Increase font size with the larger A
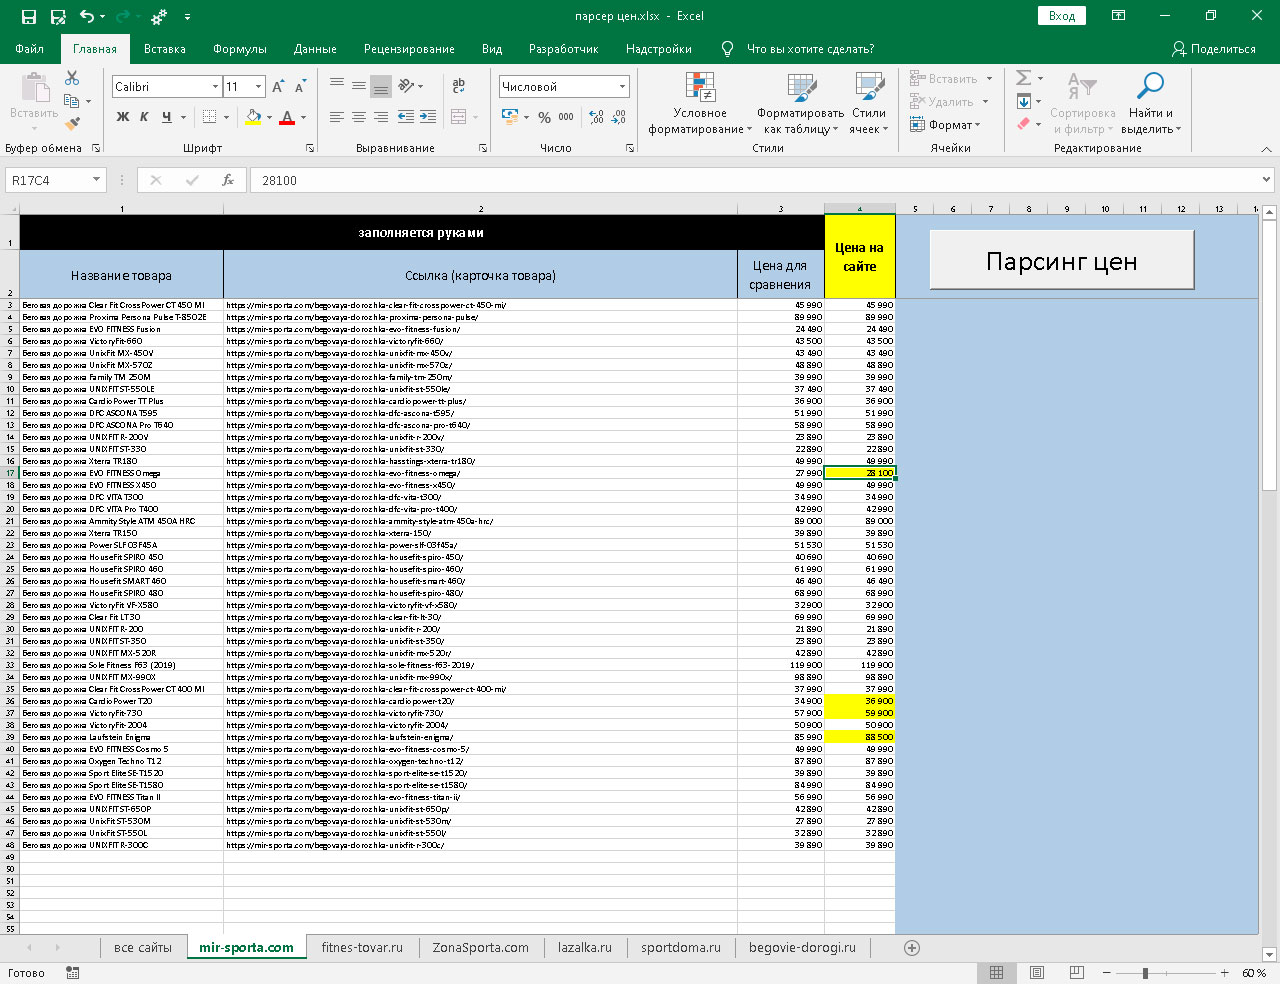Viewport: 1280px width, 984px height. [278, 87]
